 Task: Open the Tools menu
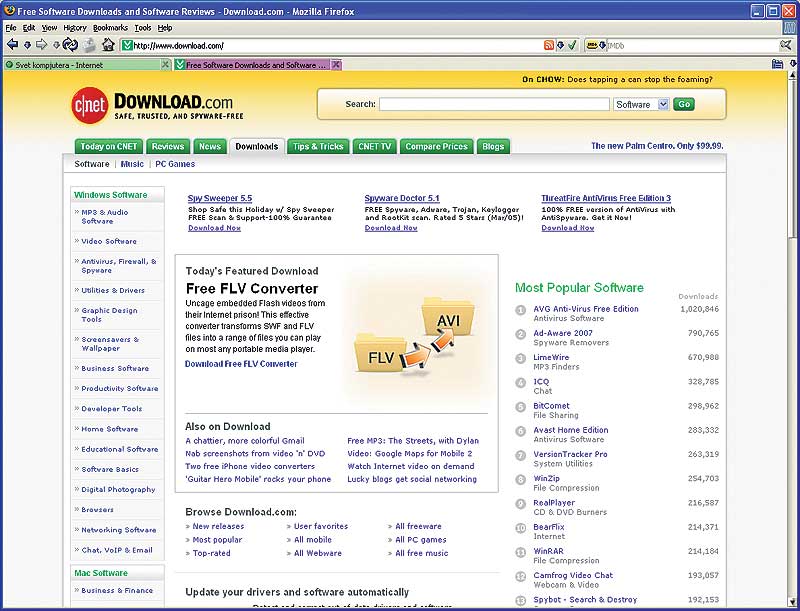[x=143, y=28]
